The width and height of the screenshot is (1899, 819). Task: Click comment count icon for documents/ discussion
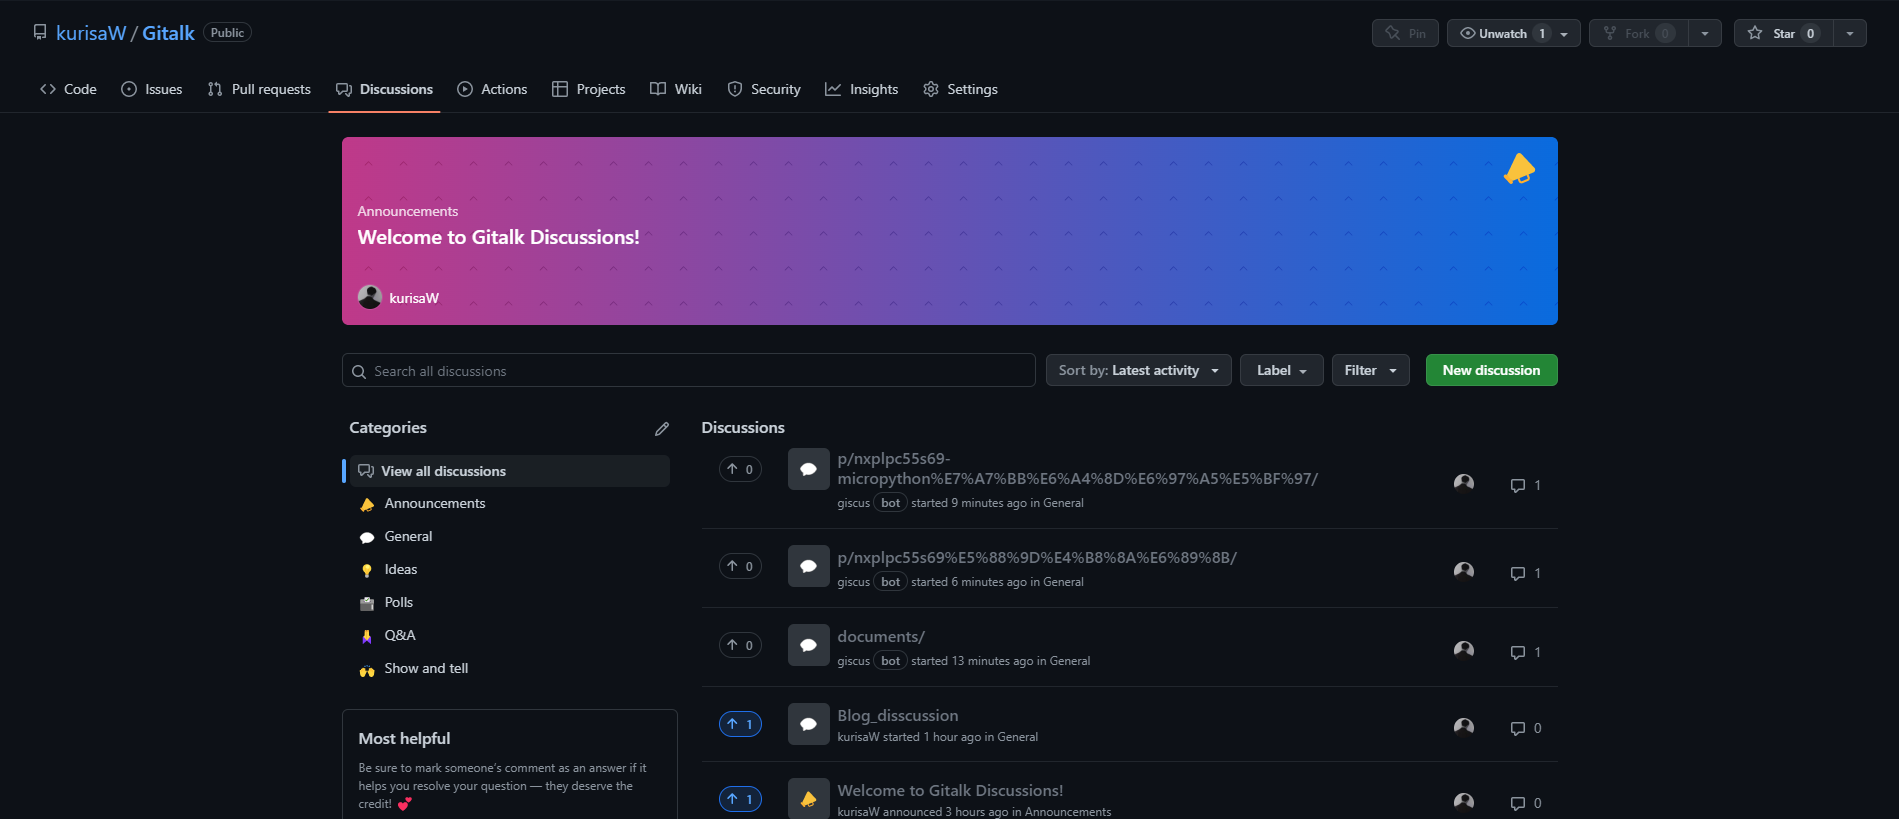tap(1518, 652)
